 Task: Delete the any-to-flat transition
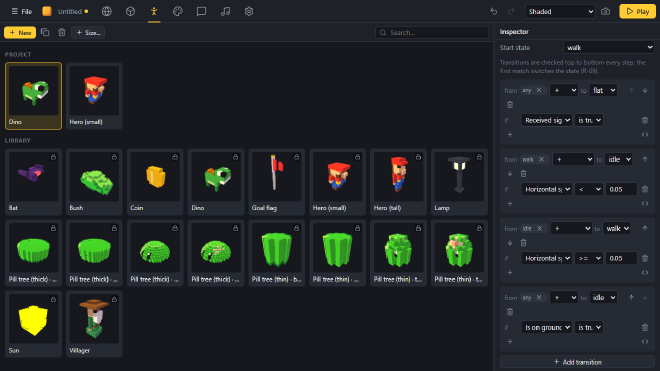pyautogui.click(x=510, y=104)
